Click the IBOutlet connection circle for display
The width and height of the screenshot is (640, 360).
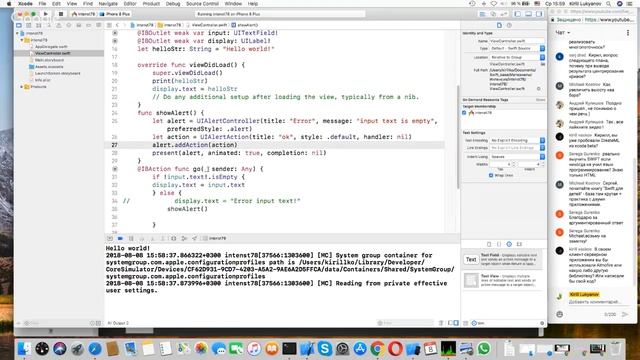point(115,41)
